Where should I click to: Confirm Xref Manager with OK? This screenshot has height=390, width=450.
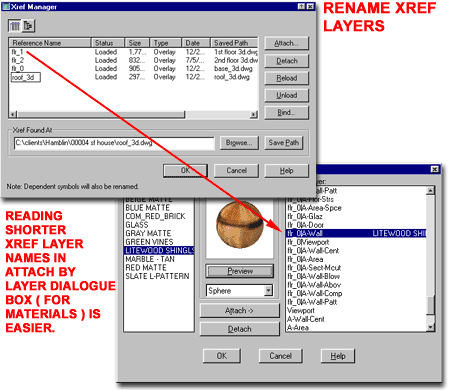point(185,171)
